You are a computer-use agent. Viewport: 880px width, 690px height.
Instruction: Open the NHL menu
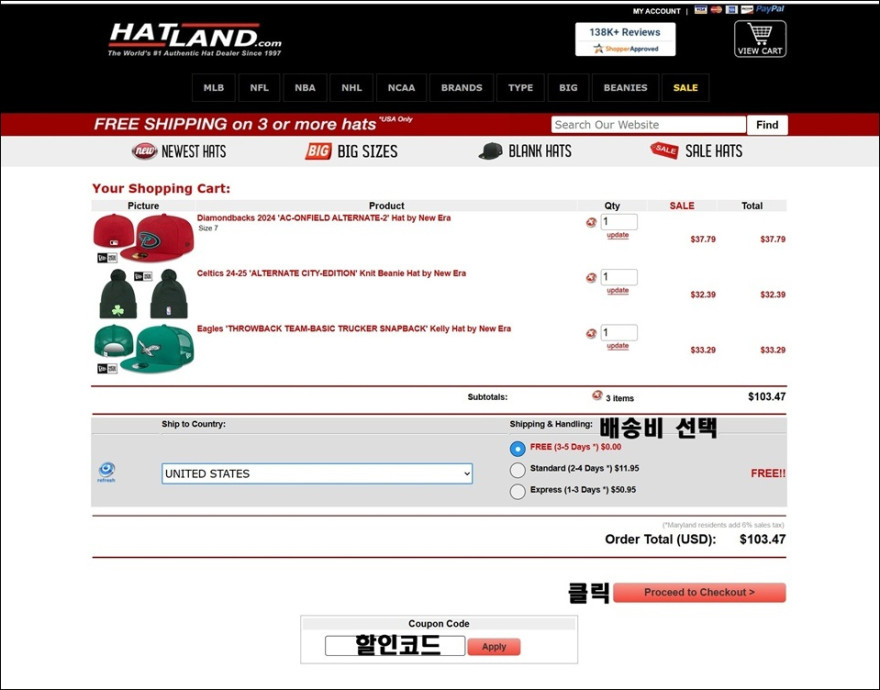coord(352,88)
